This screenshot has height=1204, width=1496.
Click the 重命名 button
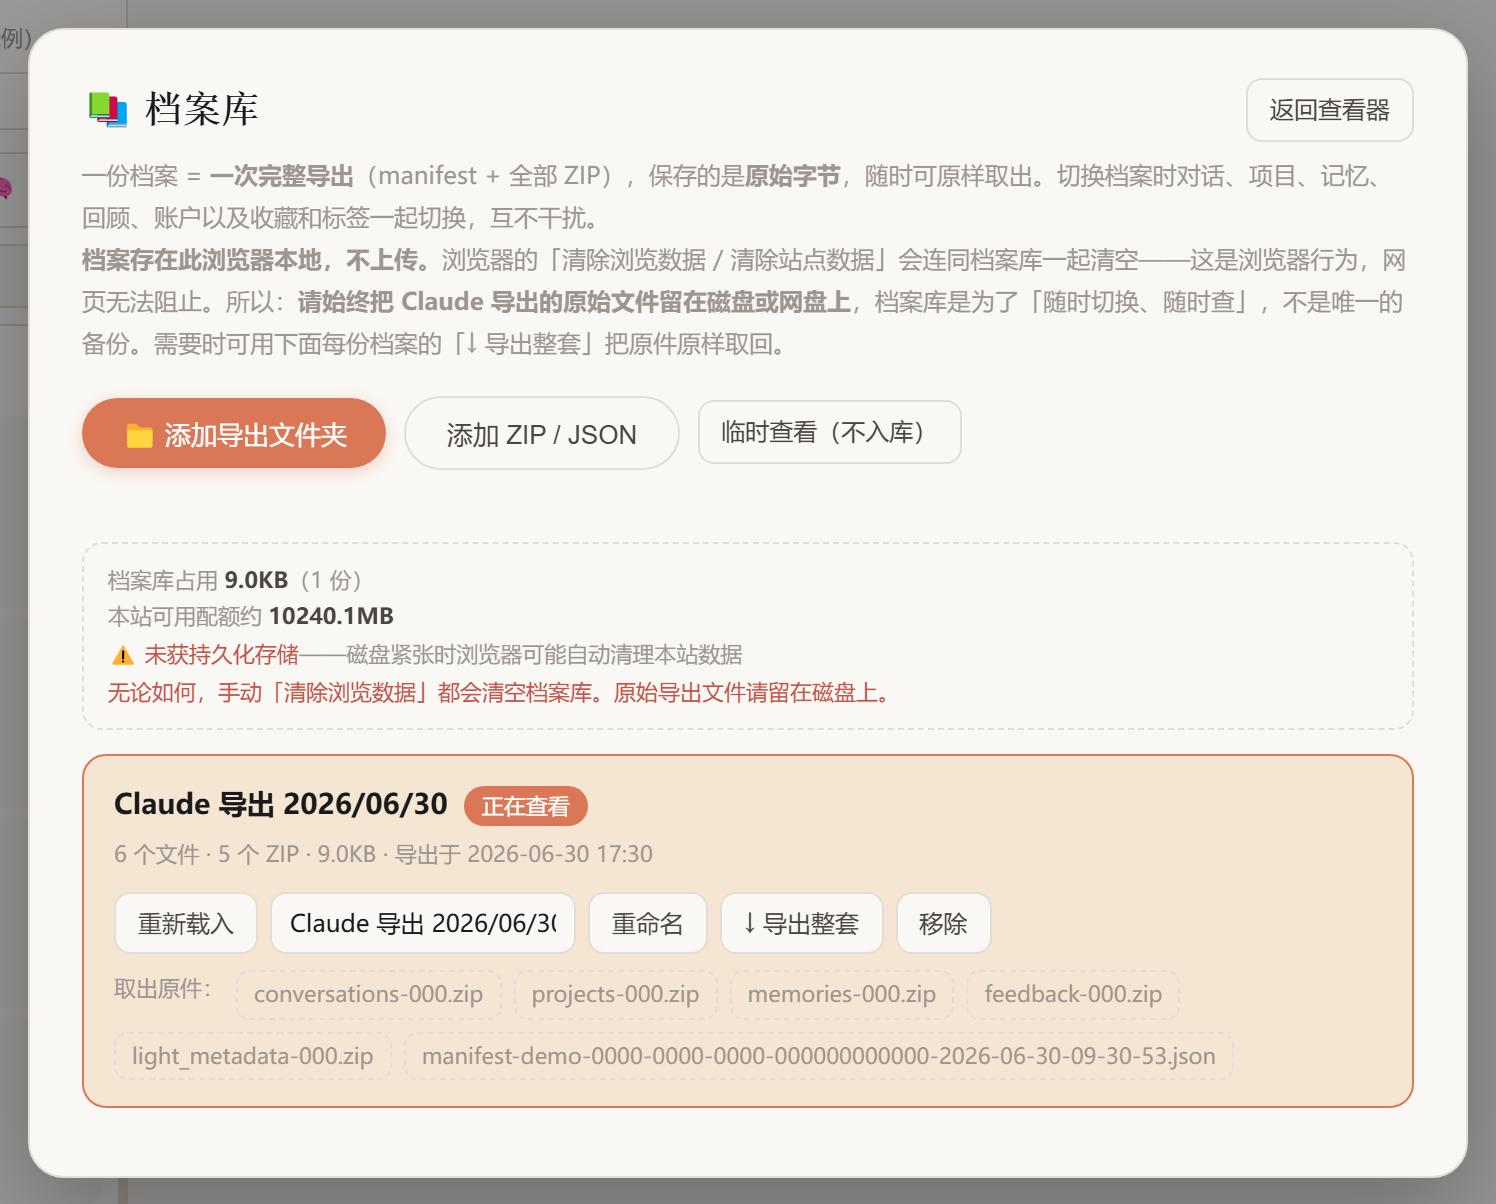pyautogui.click(x=647, y=923)
